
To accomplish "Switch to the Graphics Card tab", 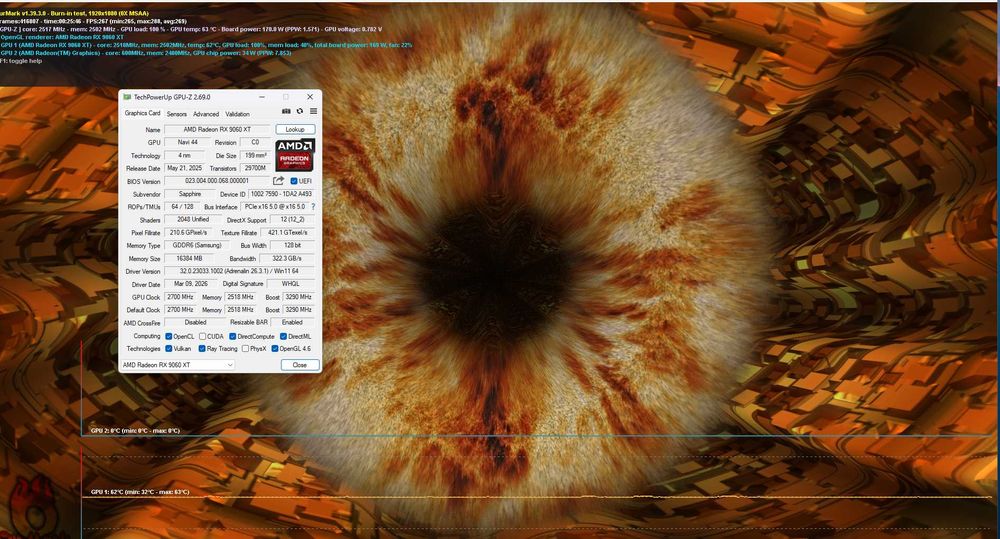I will 142,113.
